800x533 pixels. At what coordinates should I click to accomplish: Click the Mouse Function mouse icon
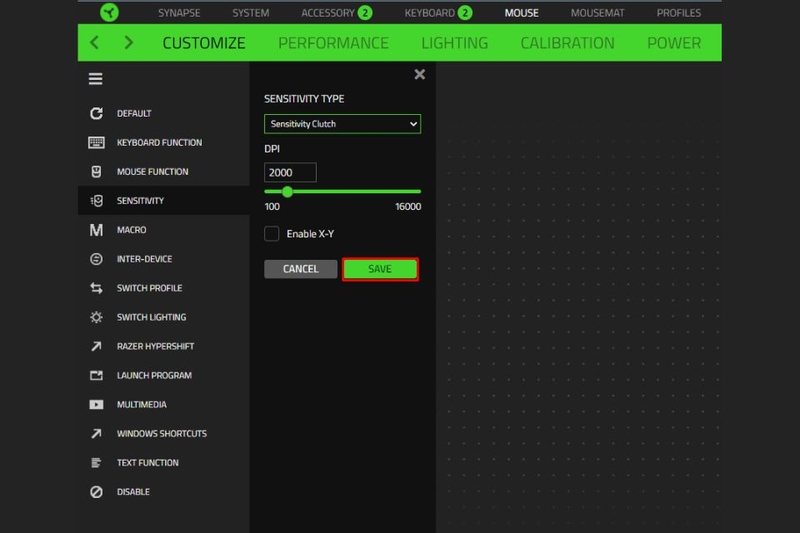coord(96,171)
